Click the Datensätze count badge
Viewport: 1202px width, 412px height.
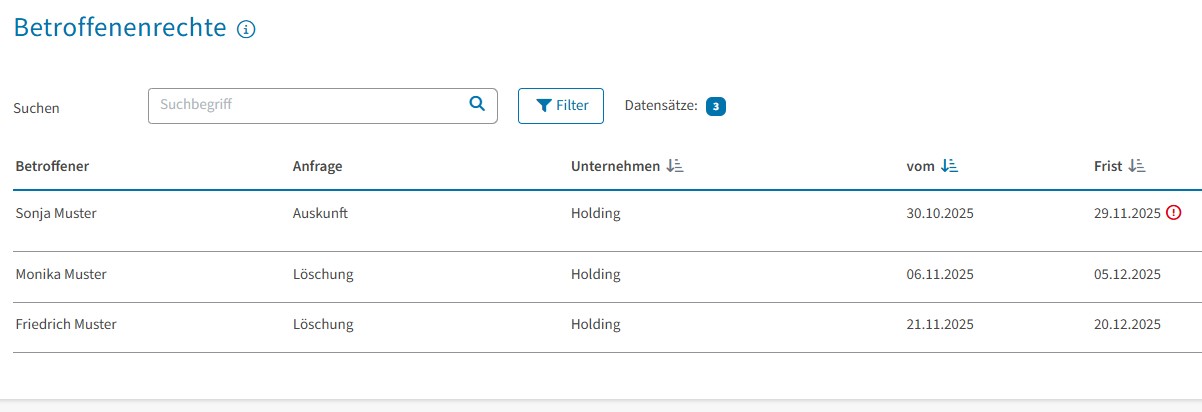[x=715, y=106]
